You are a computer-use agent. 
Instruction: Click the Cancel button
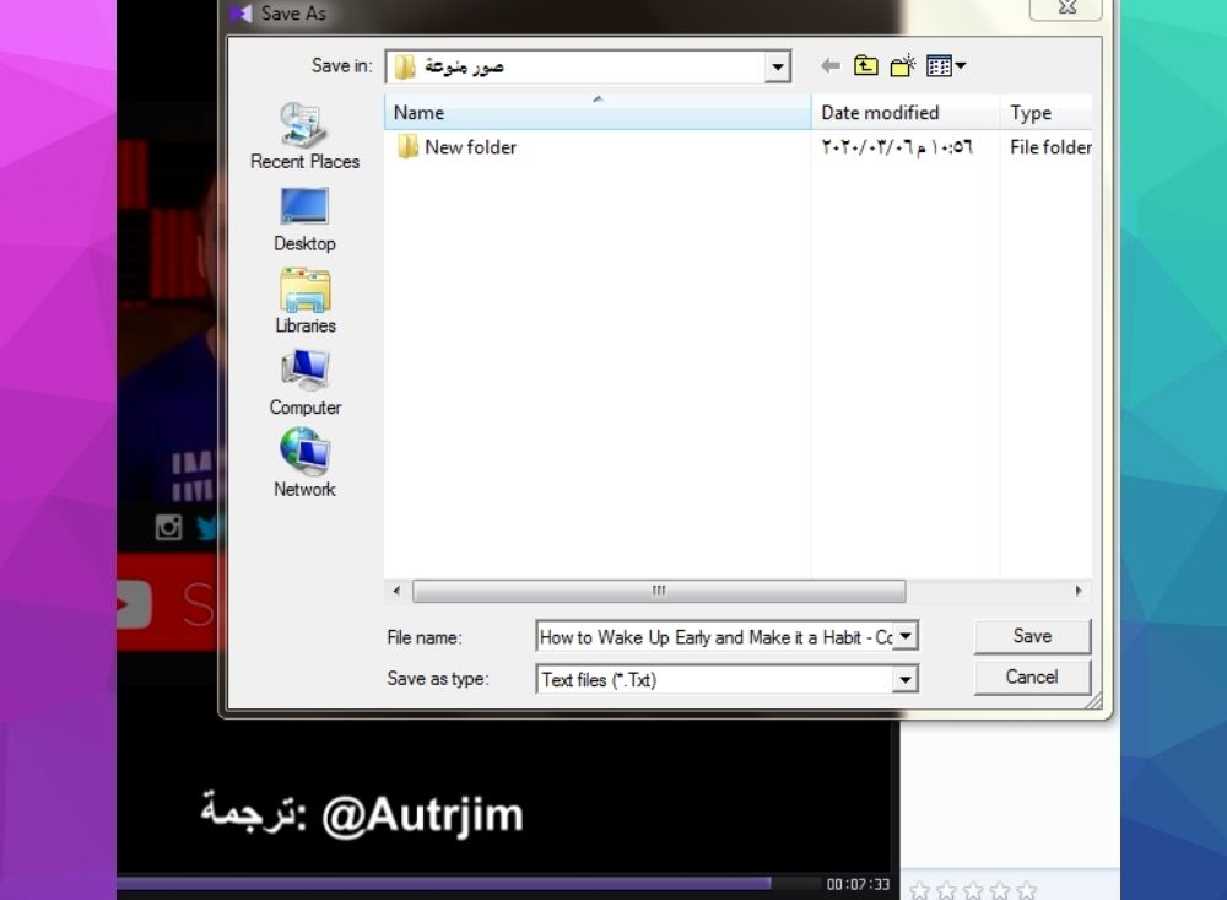coord(1032,677)
